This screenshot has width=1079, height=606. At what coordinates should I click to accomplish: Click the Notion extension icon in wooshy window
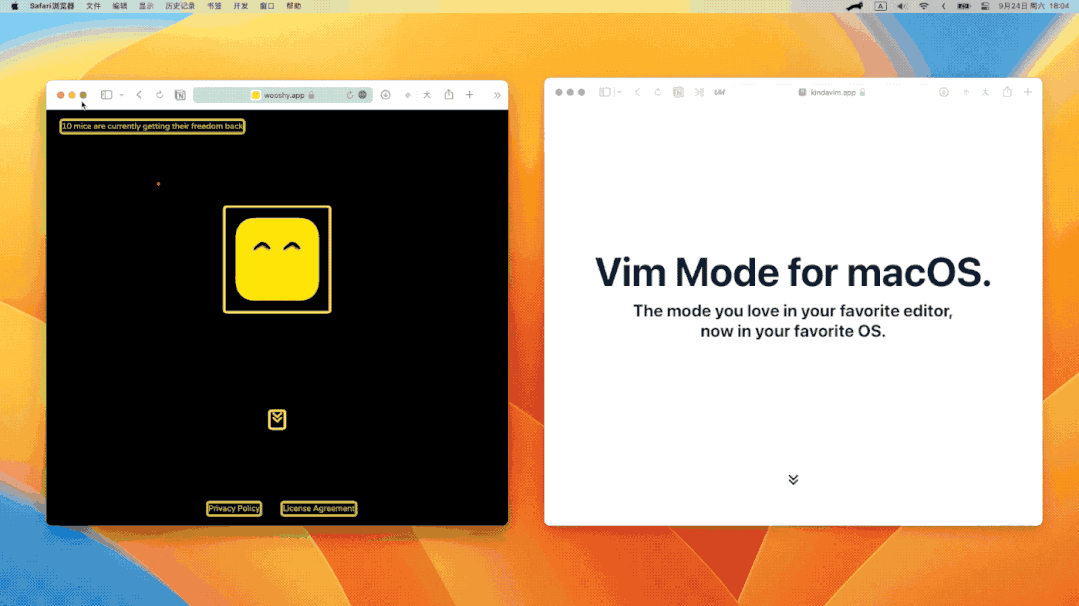[180, 95]
